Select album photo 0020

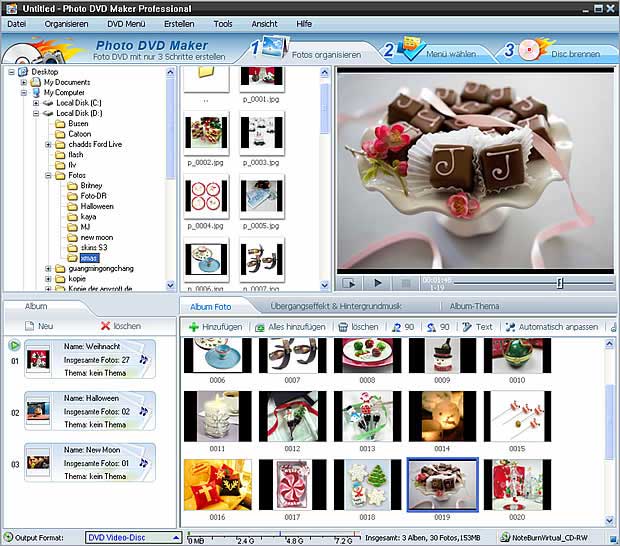517,484
